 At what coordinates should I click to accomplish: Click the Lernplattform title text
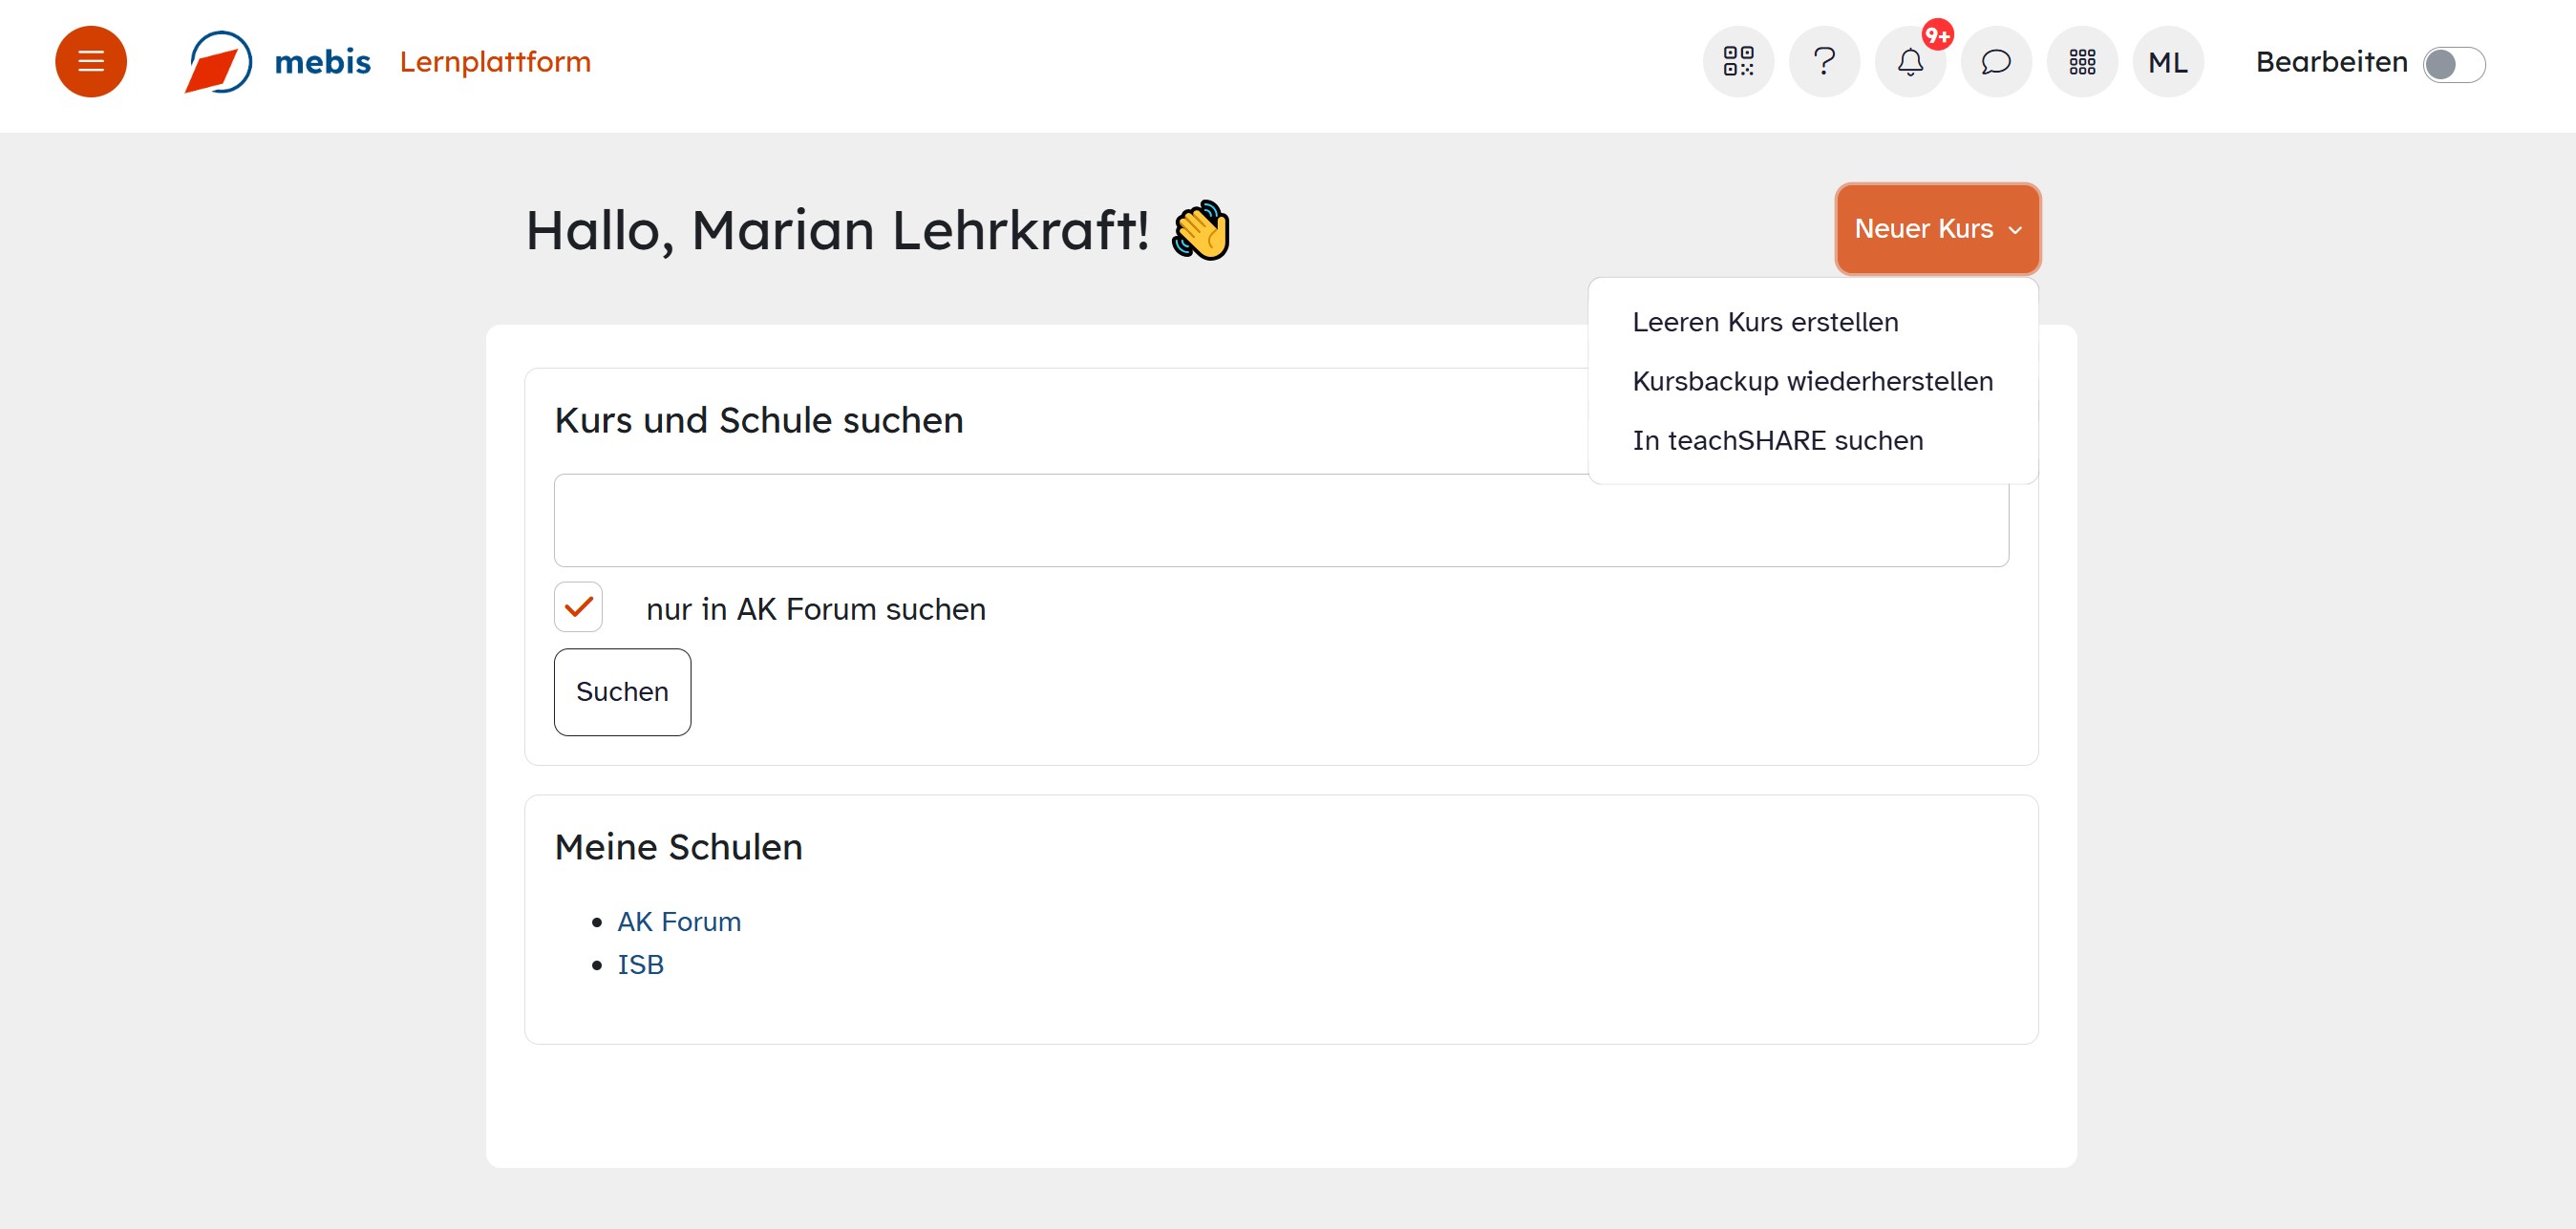[495, 62]
